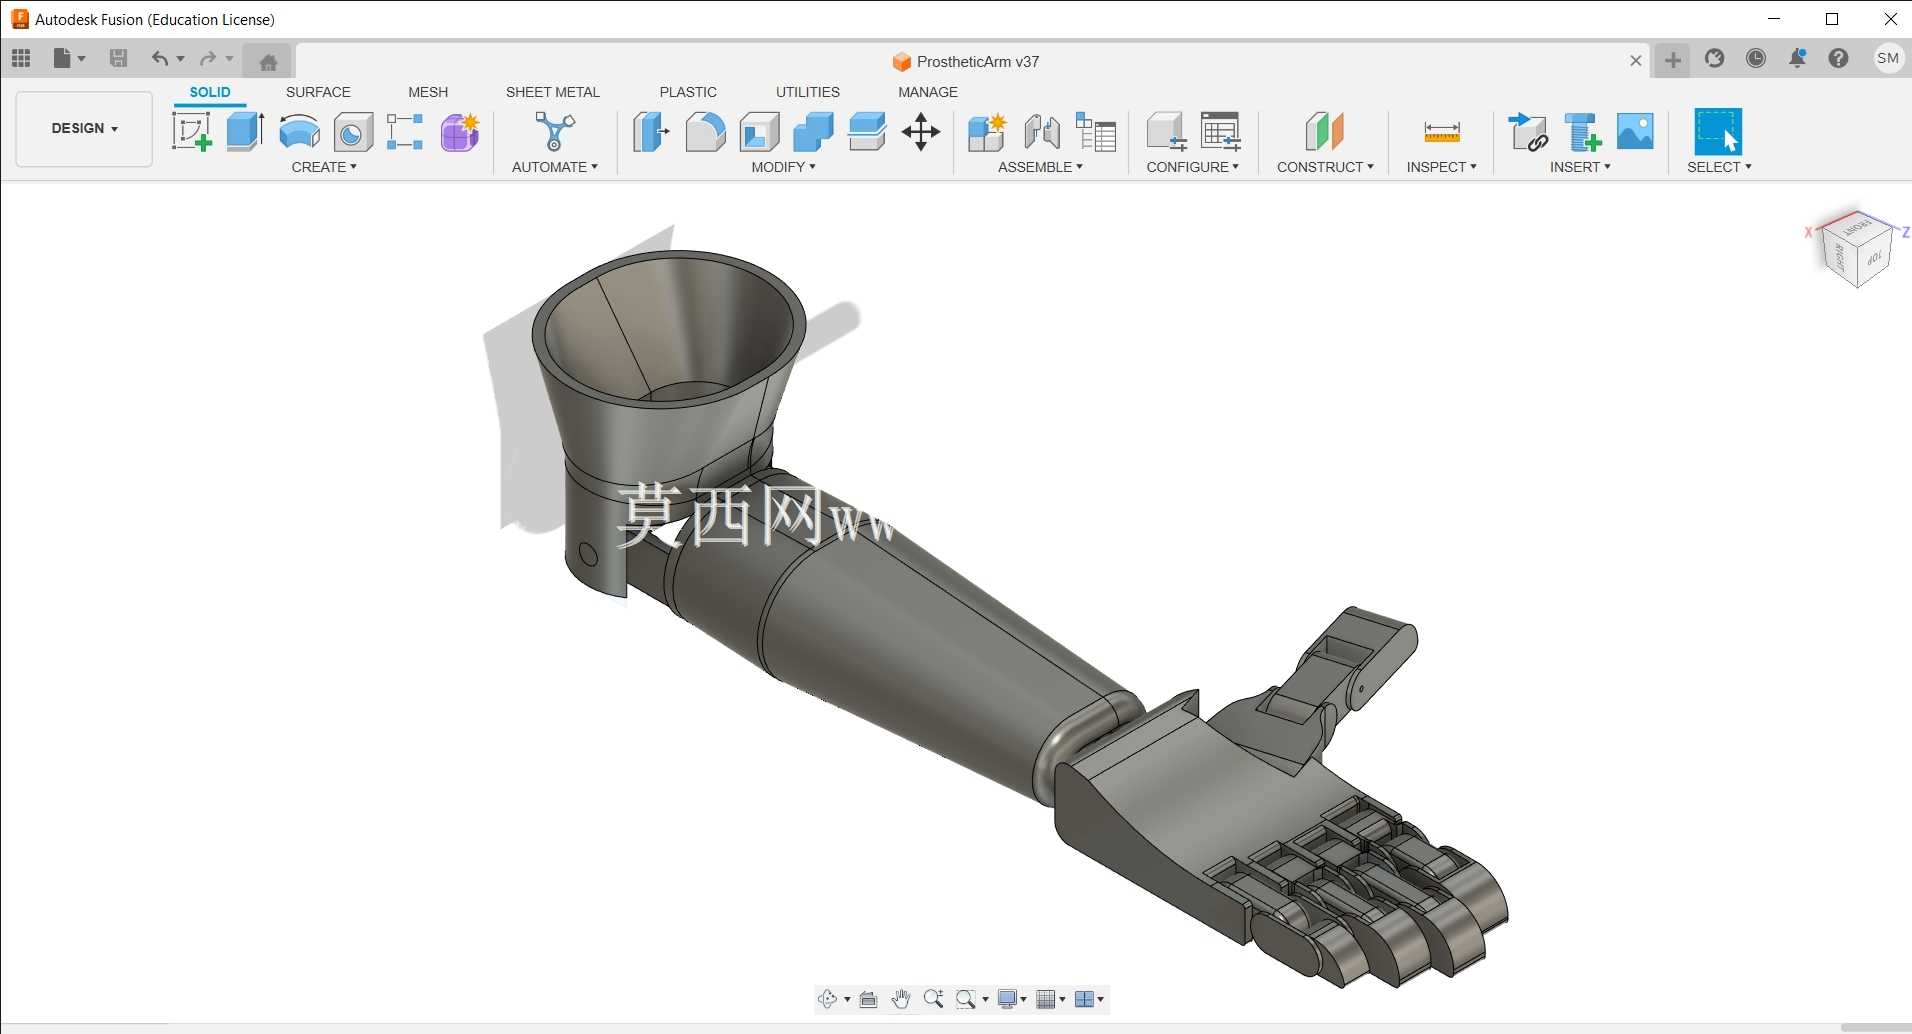Expand the ASSEMBLE menu

click(x=1040, y=167)
